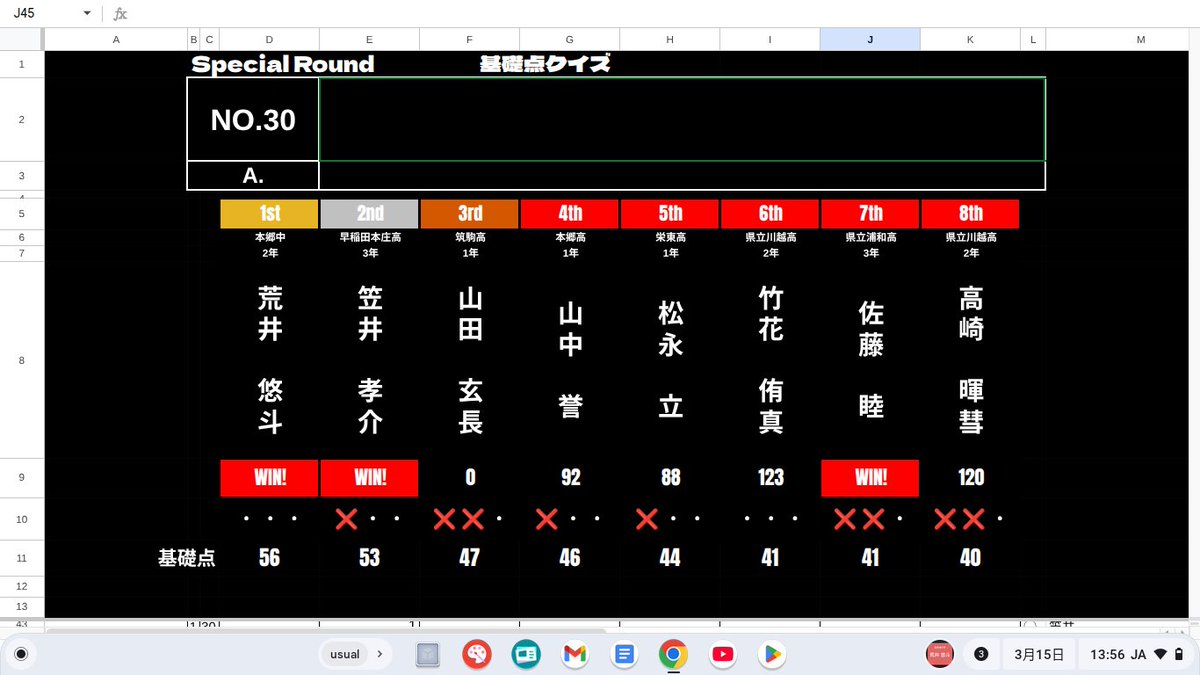Screen dimensions: 1200x675
Task: Select column M header
Action: pyautogui.click(x=1141, y=39)
